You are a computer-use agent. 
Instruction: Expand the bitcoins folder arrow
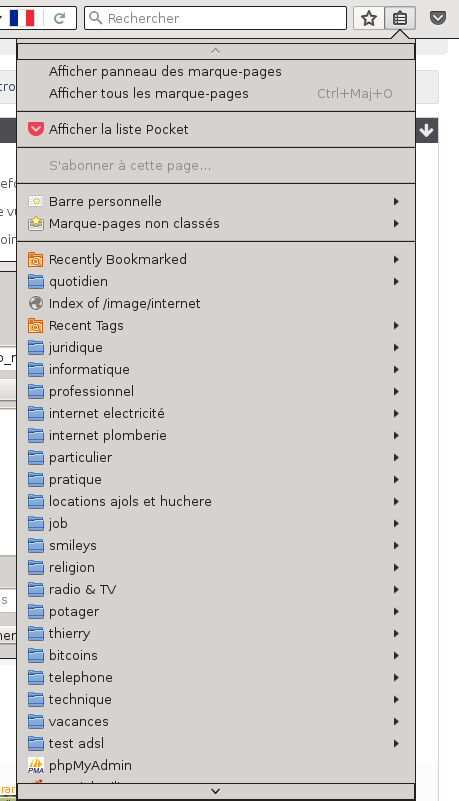[396, 655]
